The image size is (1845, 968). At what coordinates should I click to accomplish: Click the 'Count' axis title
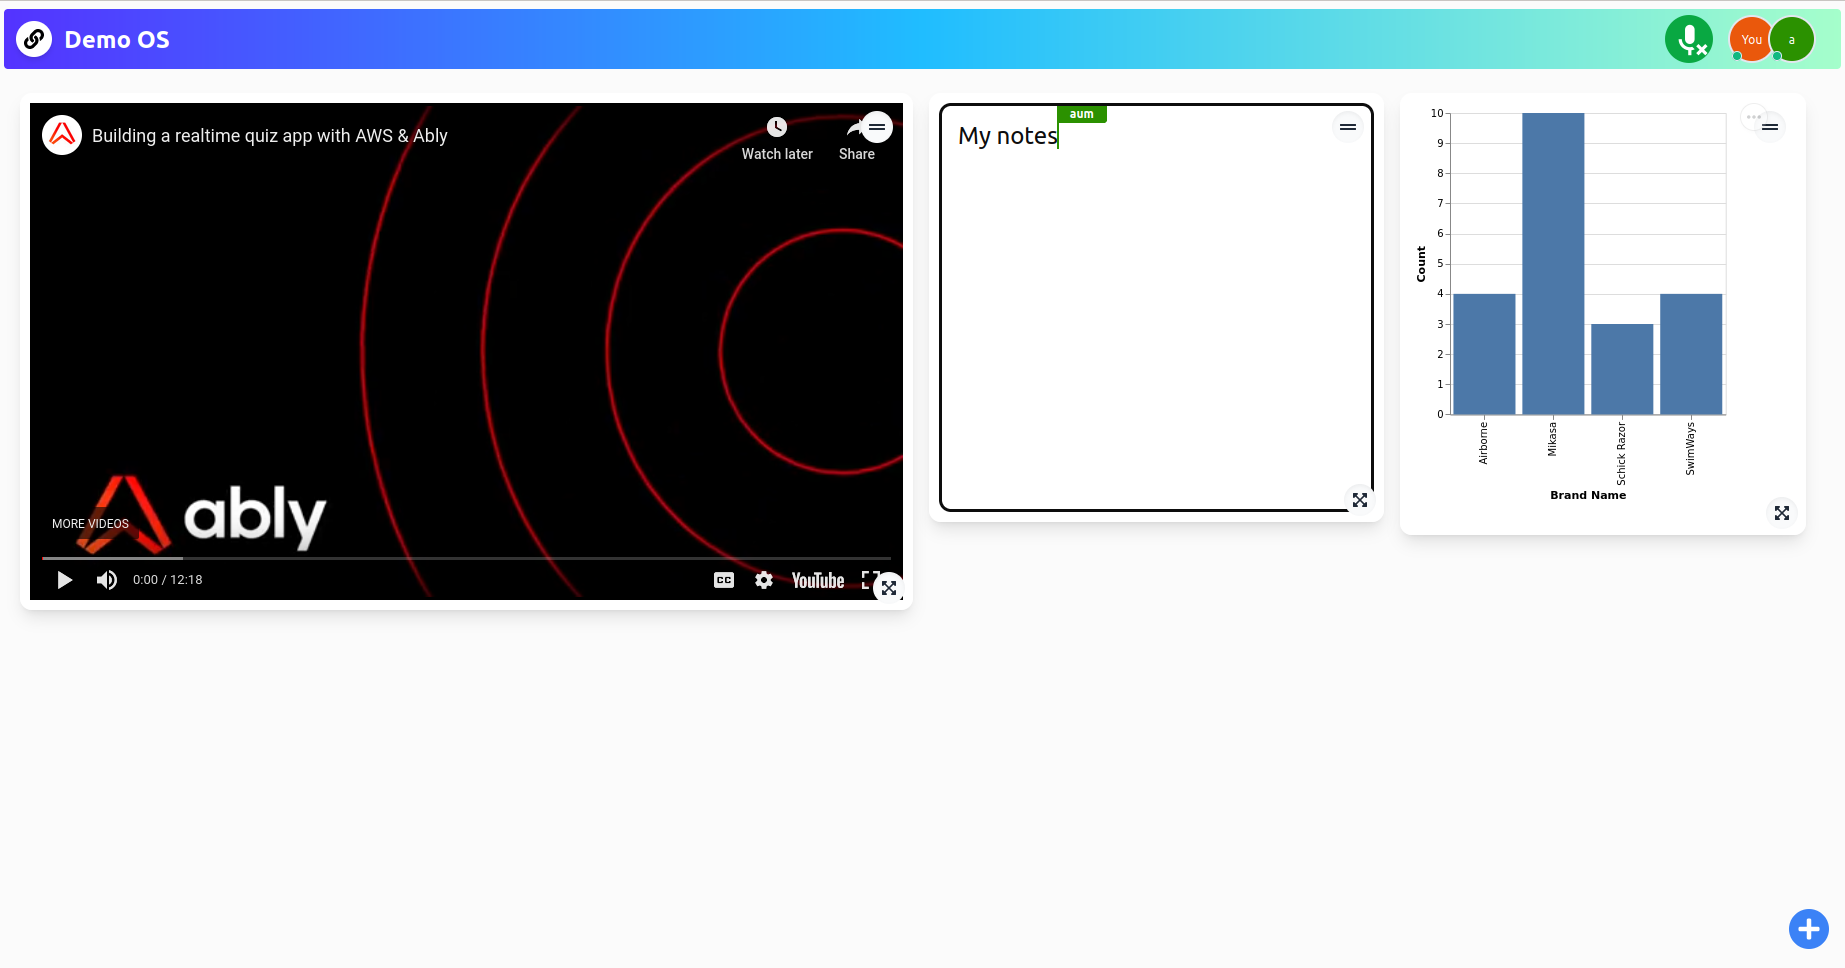(x=1421, y=264)
